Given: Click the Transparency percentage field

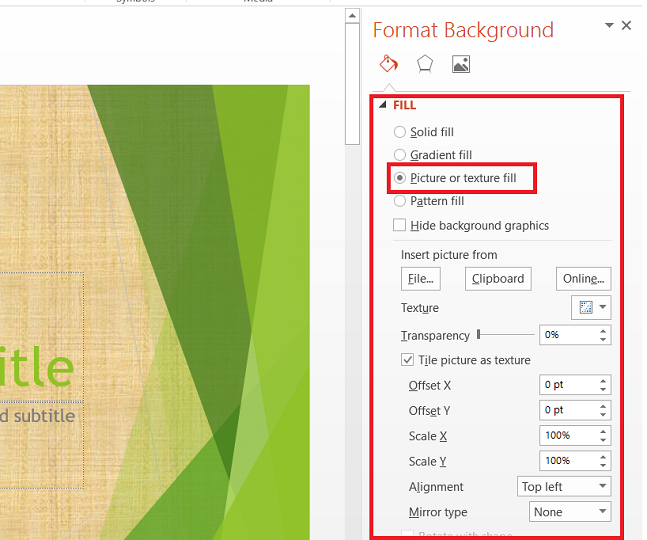Looking at the screenshot, I should pos(567,335).
